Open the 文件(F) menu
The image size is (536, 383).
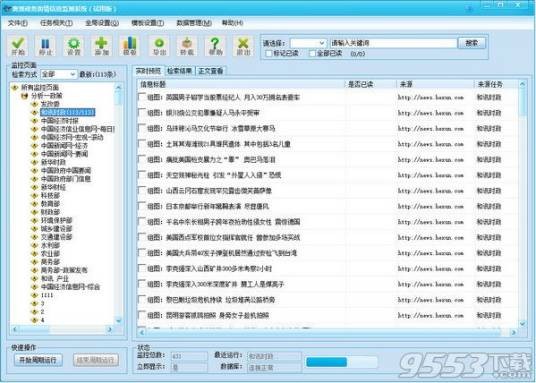click(x=18, y=23)
